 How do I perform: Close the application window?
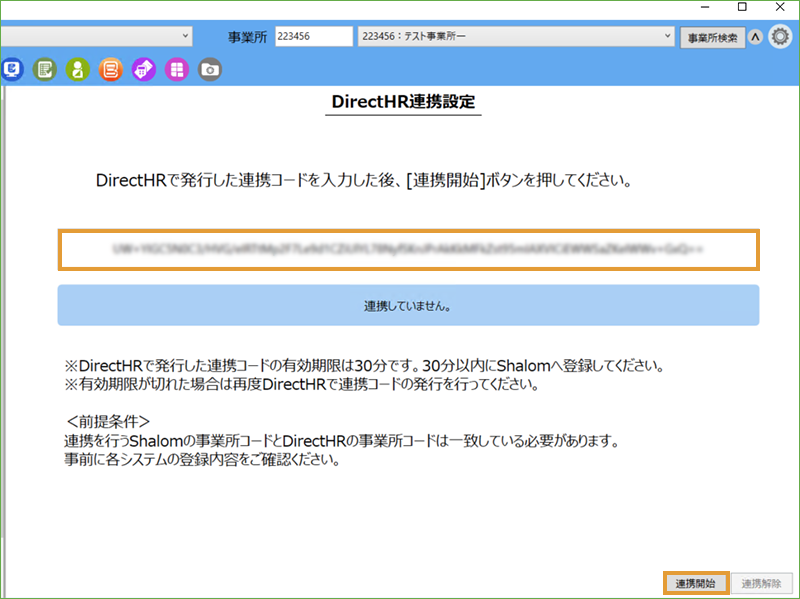(780, 7)
